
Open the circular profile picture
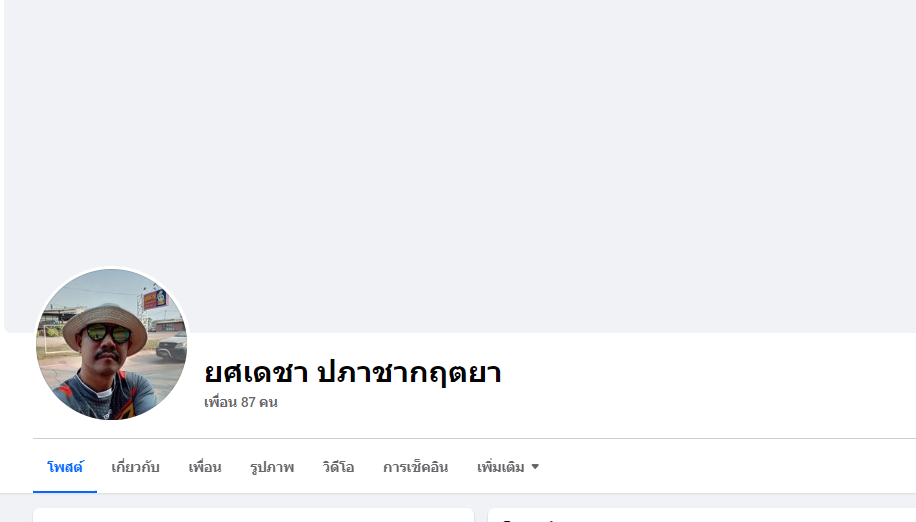[112, 344]
